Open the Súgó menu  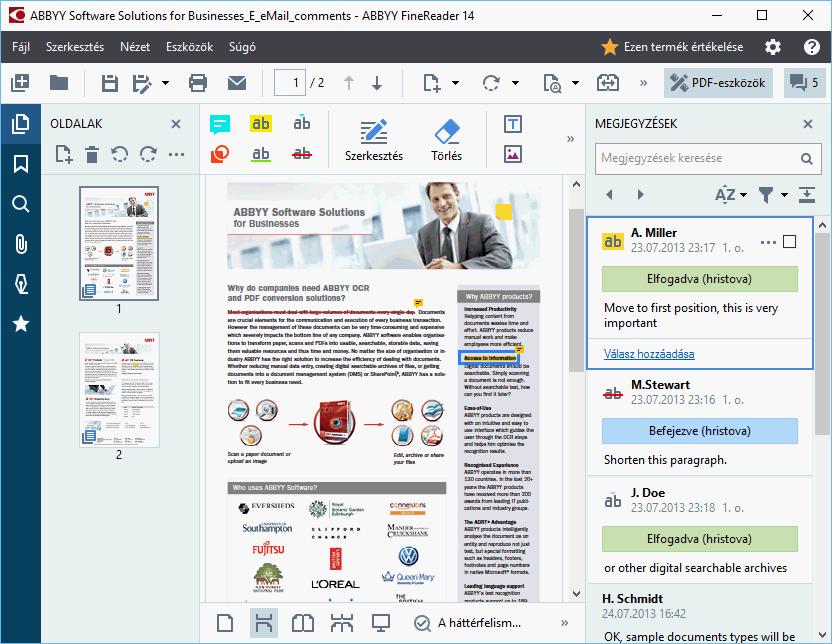pyautogui.click(x=242, y=47)
